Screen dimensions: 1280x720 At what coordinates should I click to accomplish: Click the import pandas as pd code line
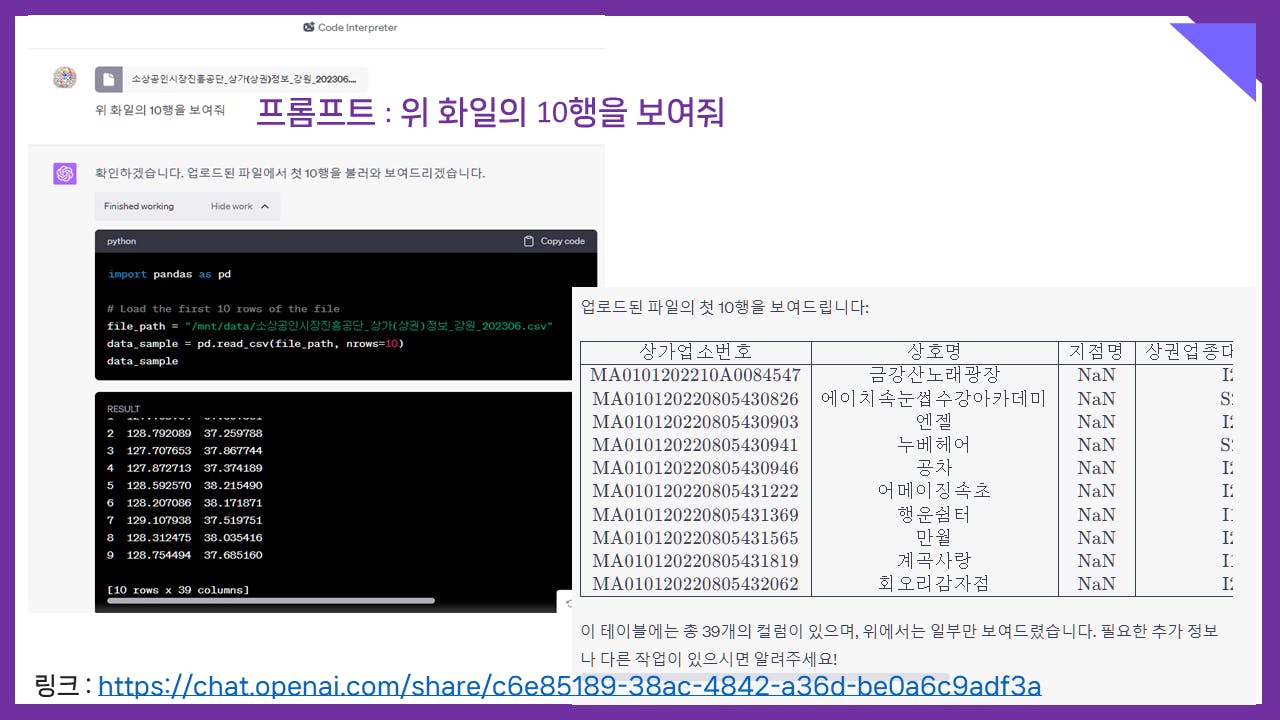pos(169,274)
